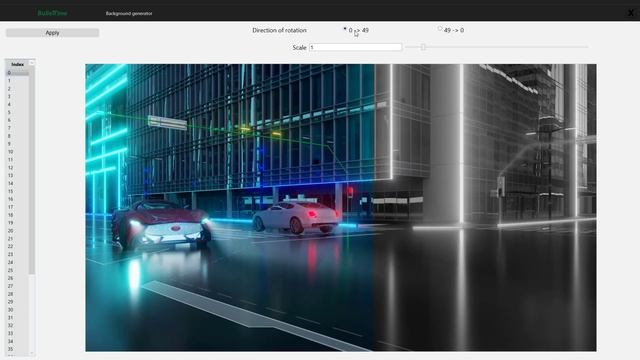640x360 pixels.
Task: Close the Background generator window
Action: [x=631, y=13]
